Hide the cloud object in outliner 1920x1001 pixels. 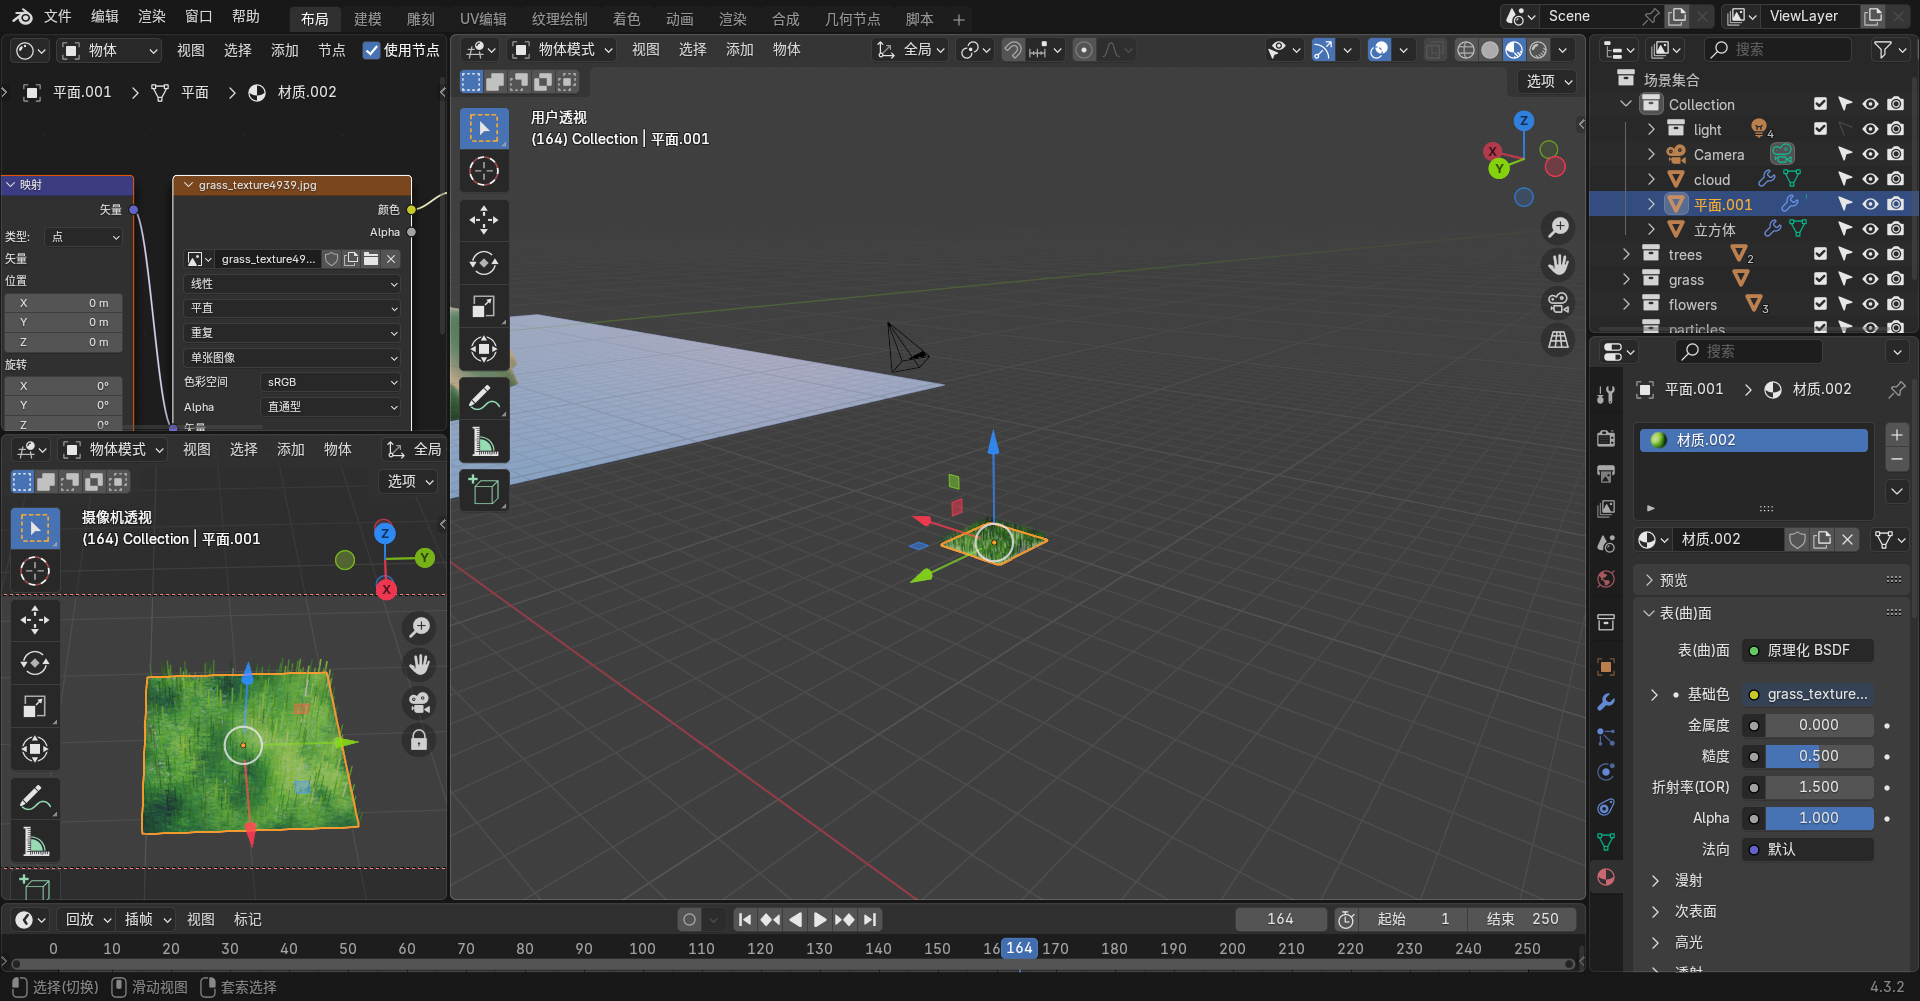[1870, 179]
